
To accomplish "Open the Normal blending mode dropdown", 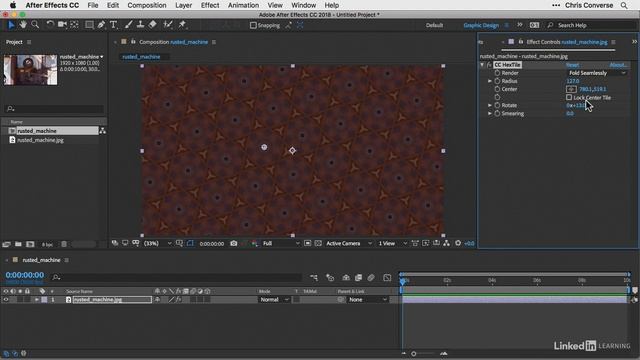I will point(274,300).
